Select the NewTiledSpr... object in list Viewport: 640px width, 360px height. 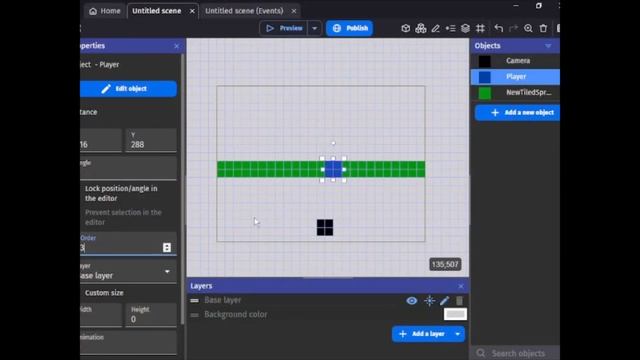[x=515, y=93]
